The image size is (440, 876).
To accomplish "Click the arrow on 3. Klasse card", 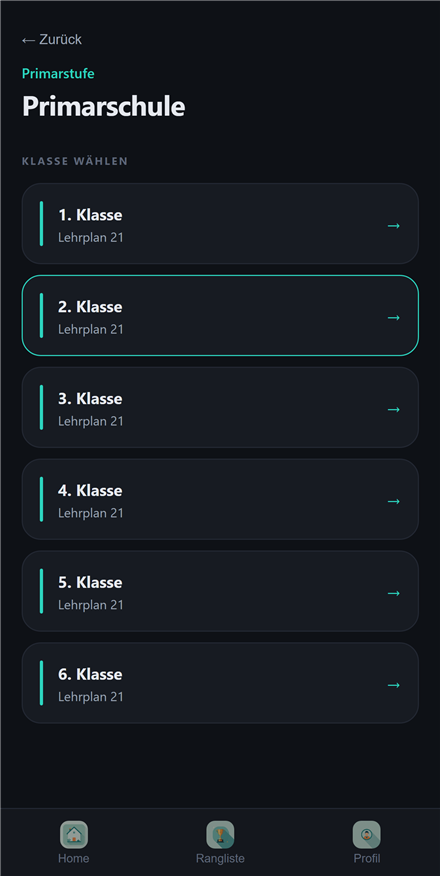I will pyautogui.click(x=394, y=410).
